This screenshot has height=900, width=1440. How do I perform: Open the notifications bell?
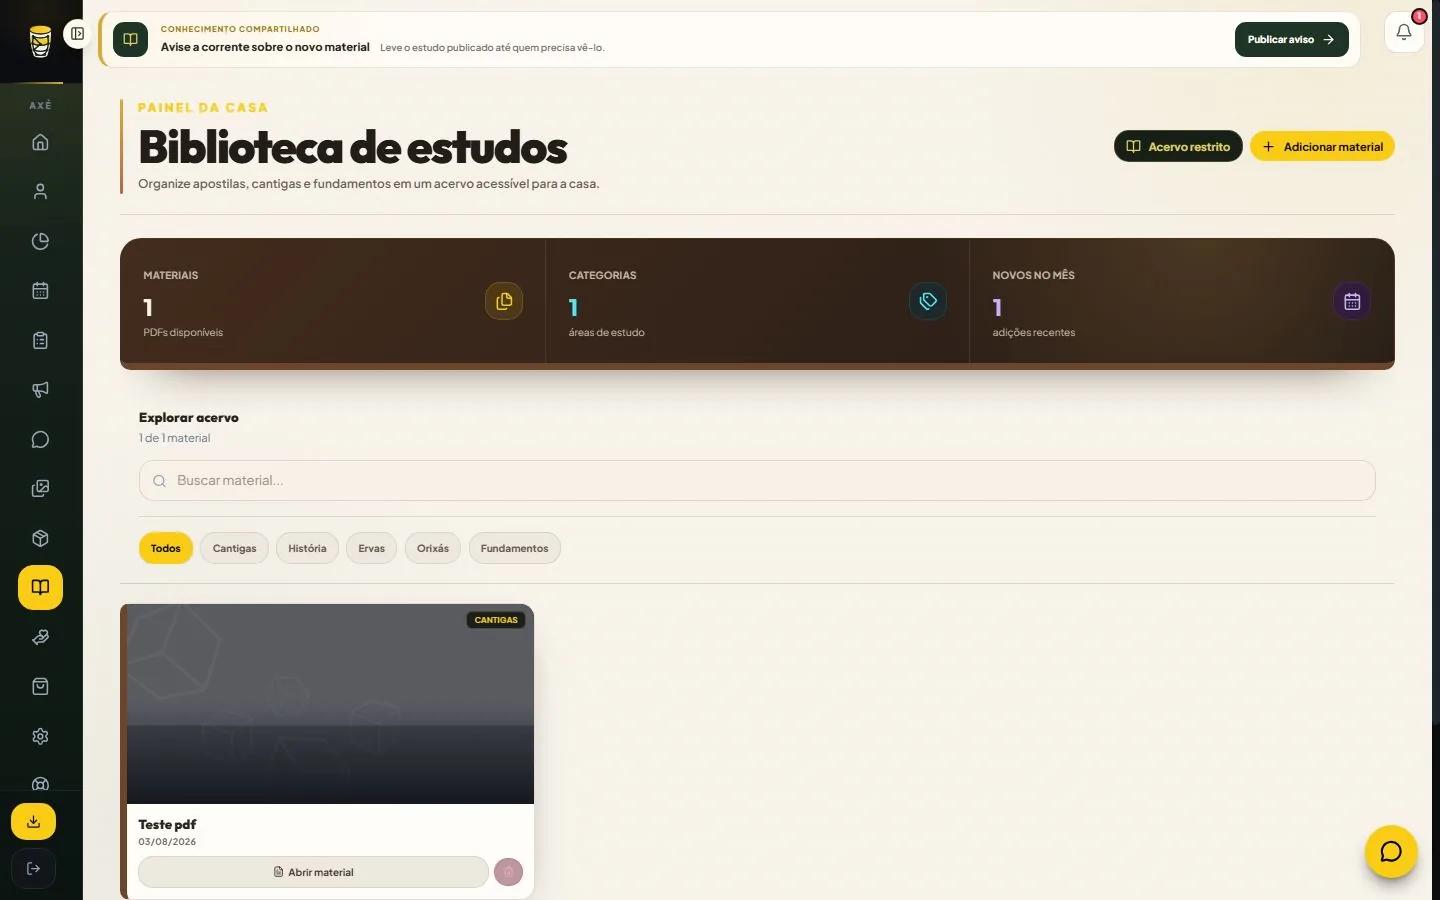(1404, 33)
